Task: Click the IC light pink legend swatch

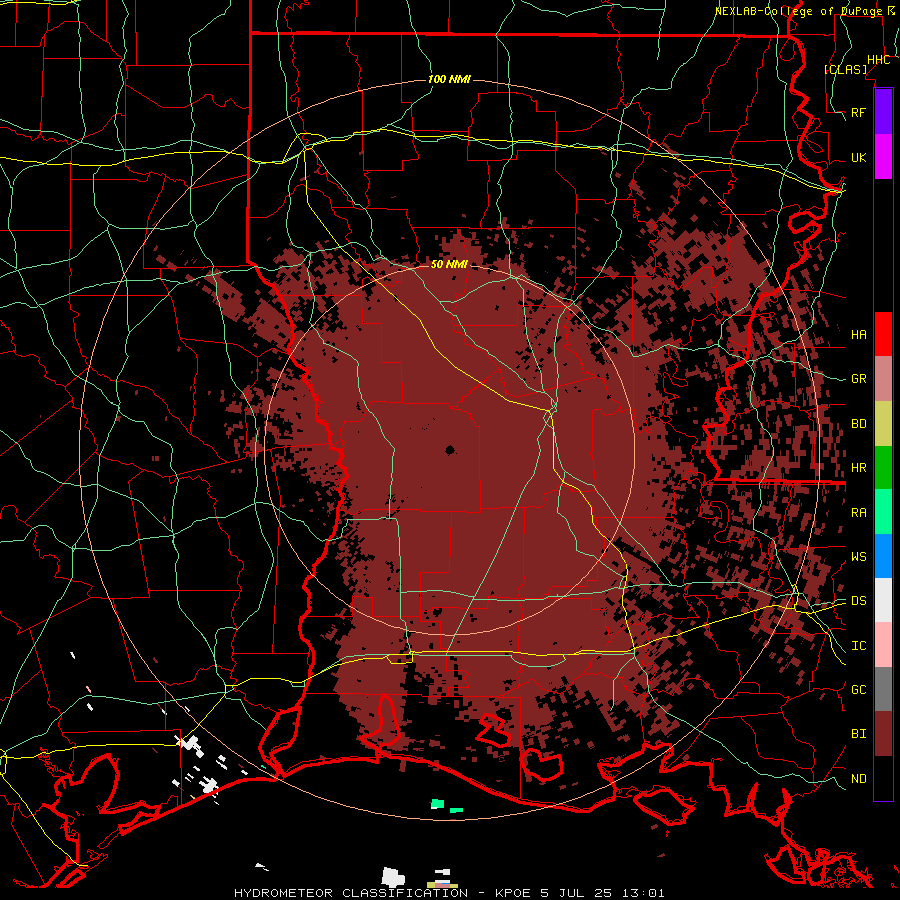Action: point(883,645)
